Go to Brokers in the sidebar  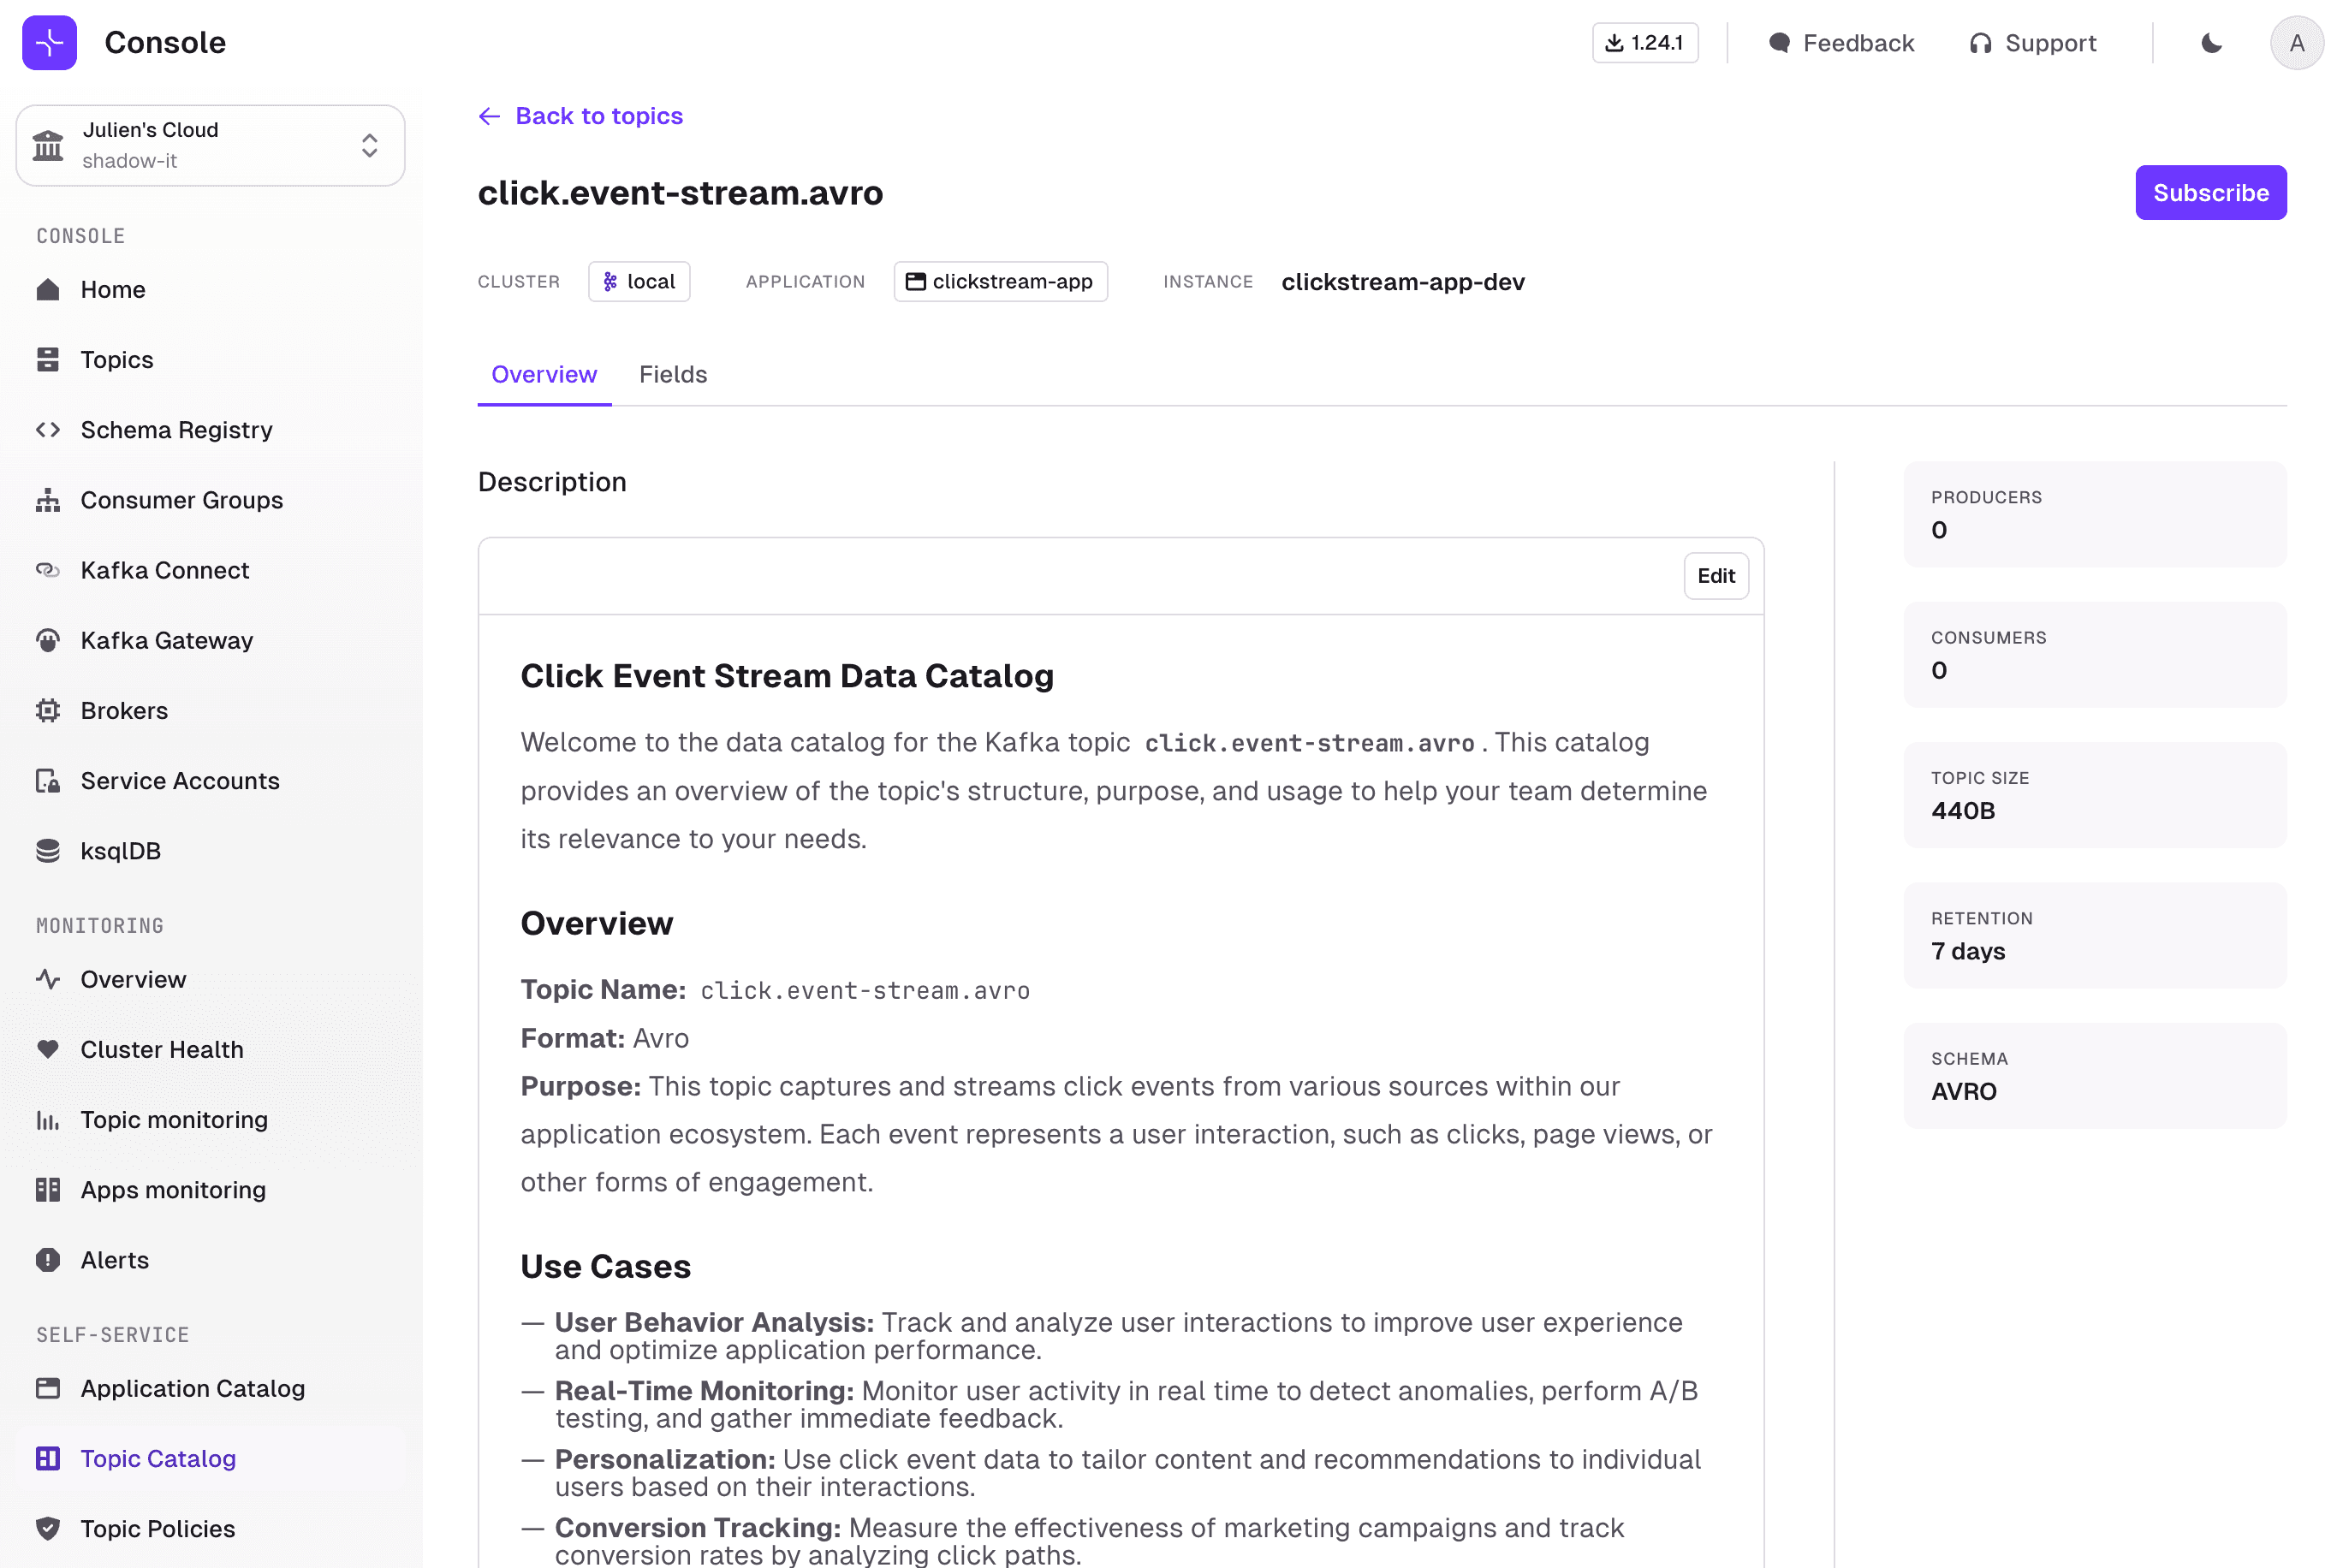point(124,711)
